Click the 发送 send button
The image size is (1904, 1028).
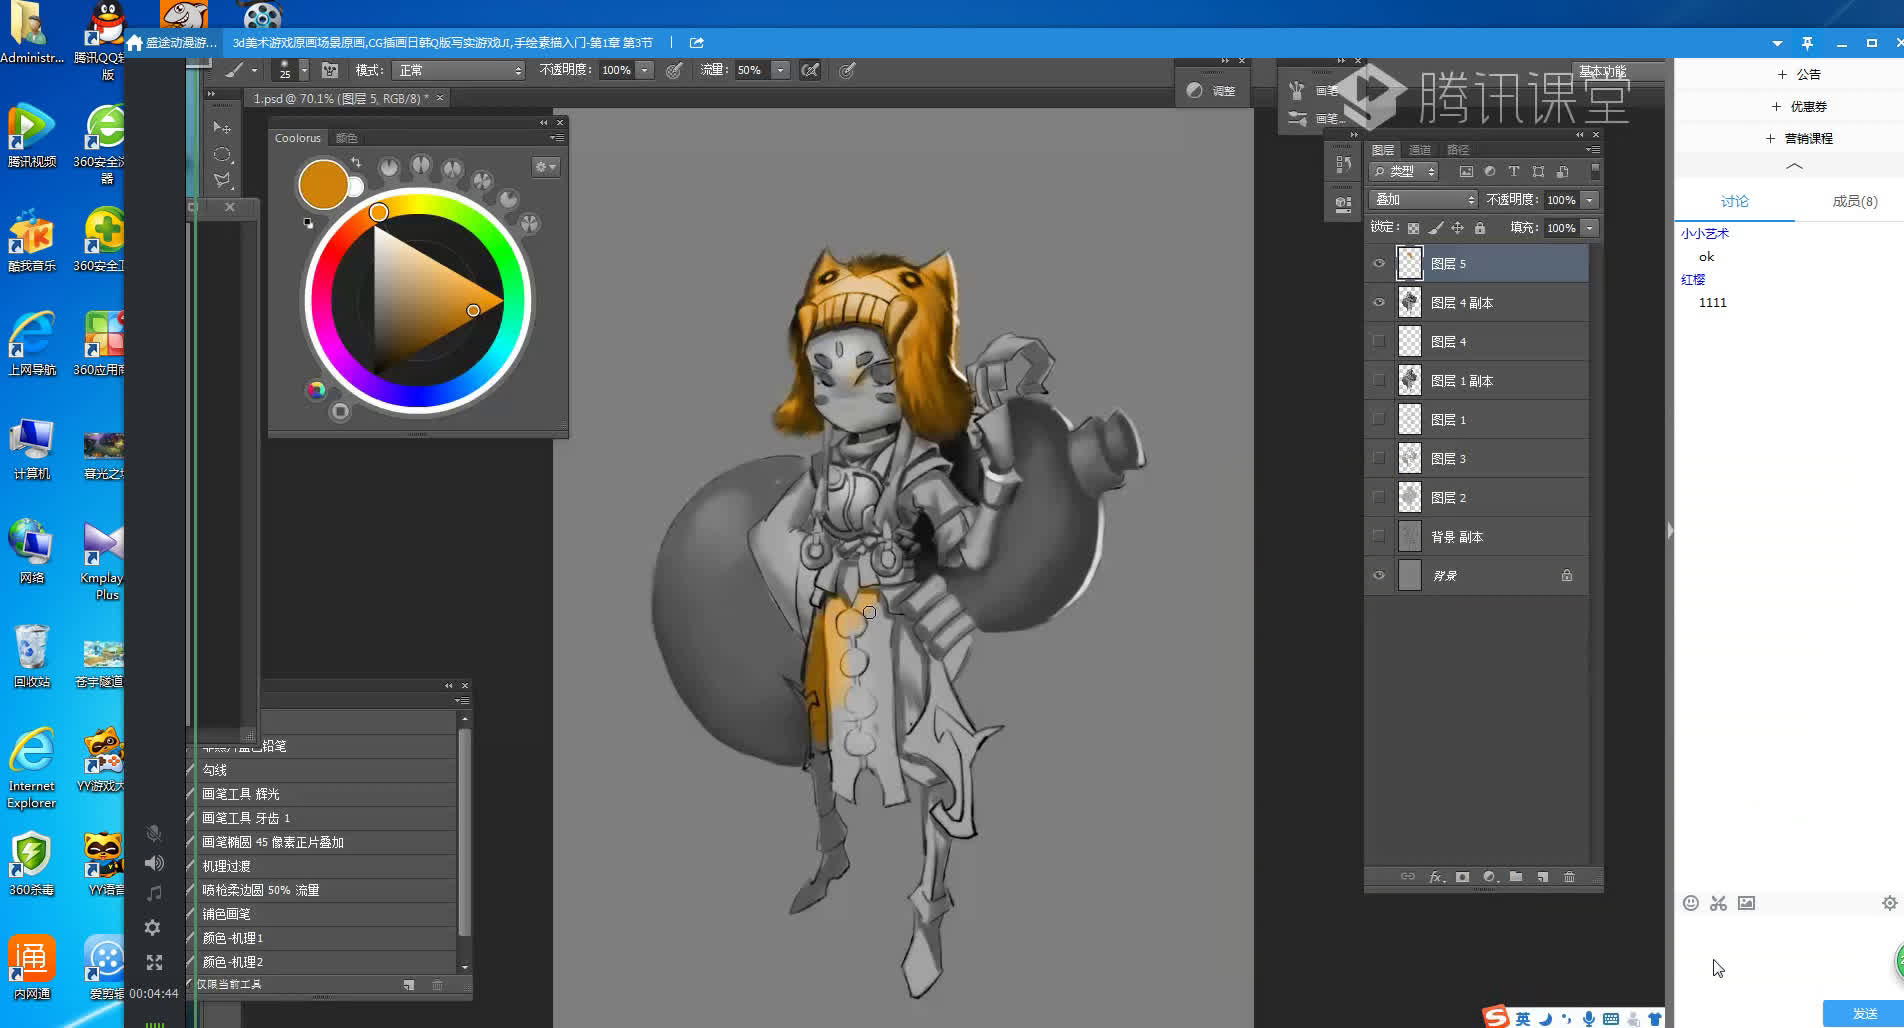(1864, 1013)
